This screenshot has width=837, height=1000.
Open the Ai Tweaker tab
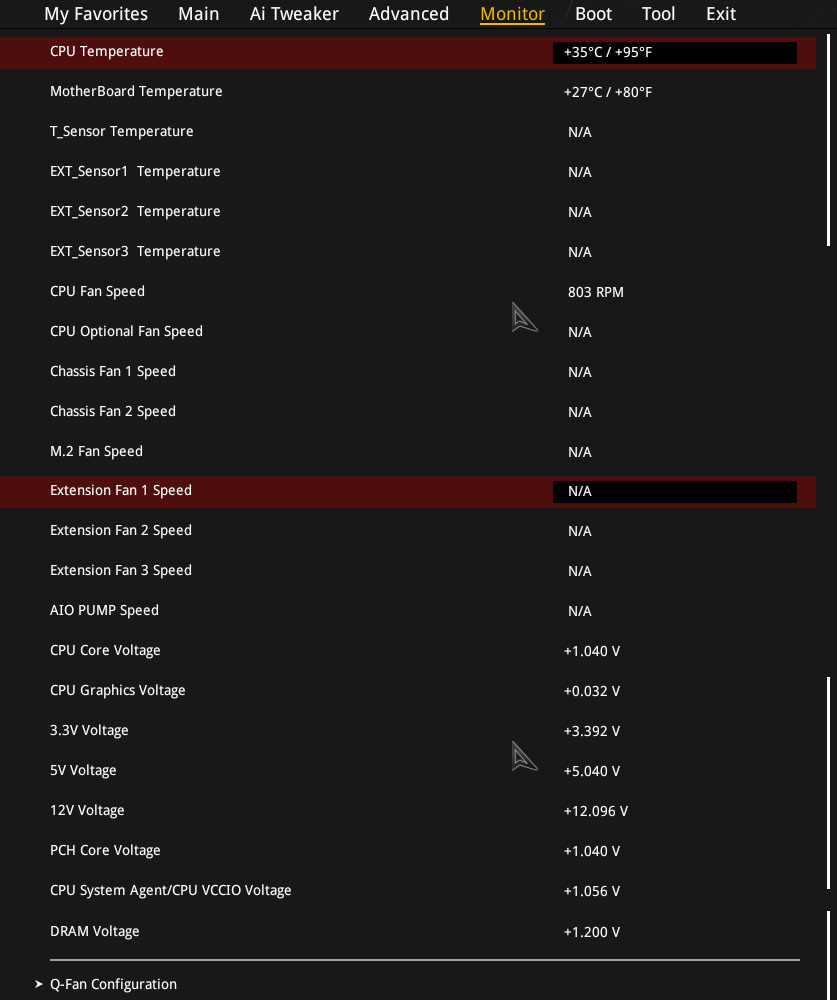294,14
